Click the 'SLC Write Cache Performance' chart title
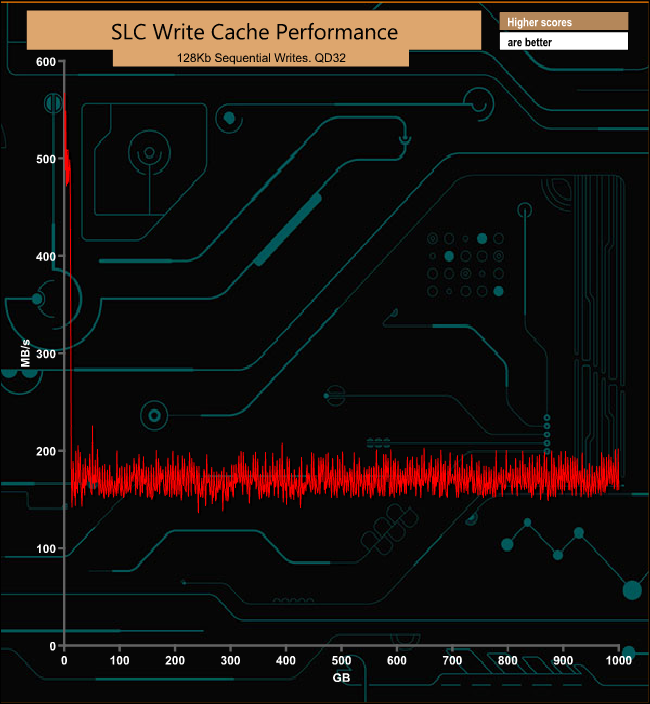Screen dimensions: 650x704 (x=254, y=32)
